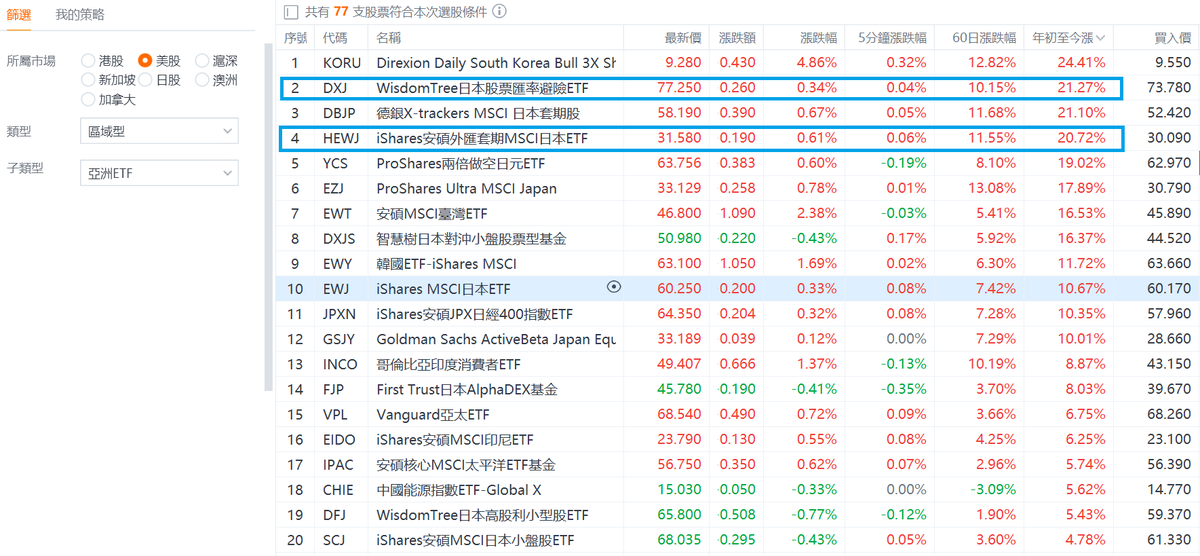Select the INCO ticker code
The width and height of the screenshot is (1200, 556).
tap(340, 364)
